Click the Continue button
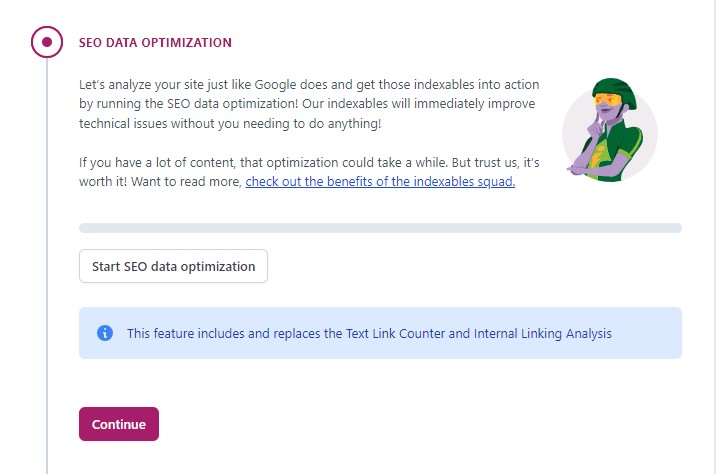Viewport: 716px width, 474px height. click(x=119, y=424)
